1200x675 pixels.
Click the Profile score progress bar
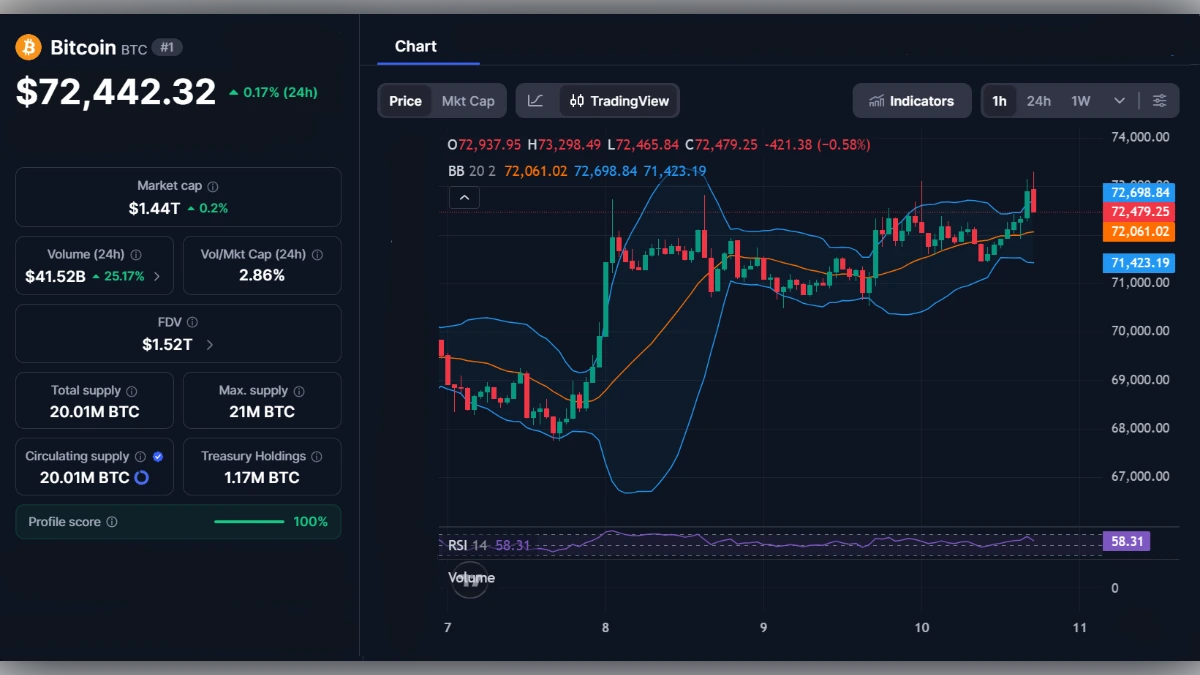(x=250, y=521)
